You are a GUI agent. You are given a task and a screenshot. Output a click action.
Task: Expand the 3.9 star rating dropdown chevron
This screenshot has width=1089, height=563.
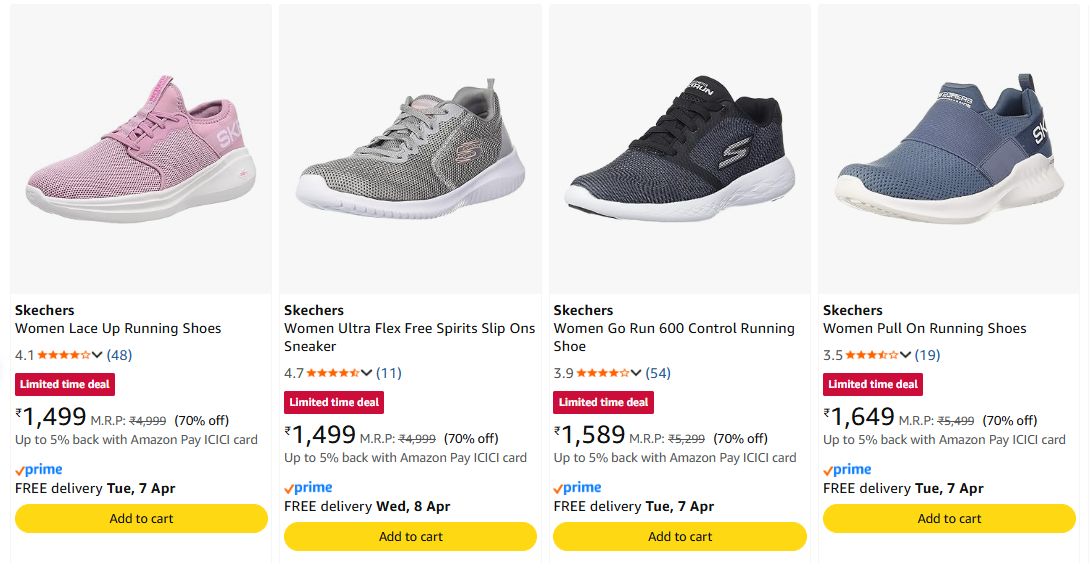pos(636,373)
